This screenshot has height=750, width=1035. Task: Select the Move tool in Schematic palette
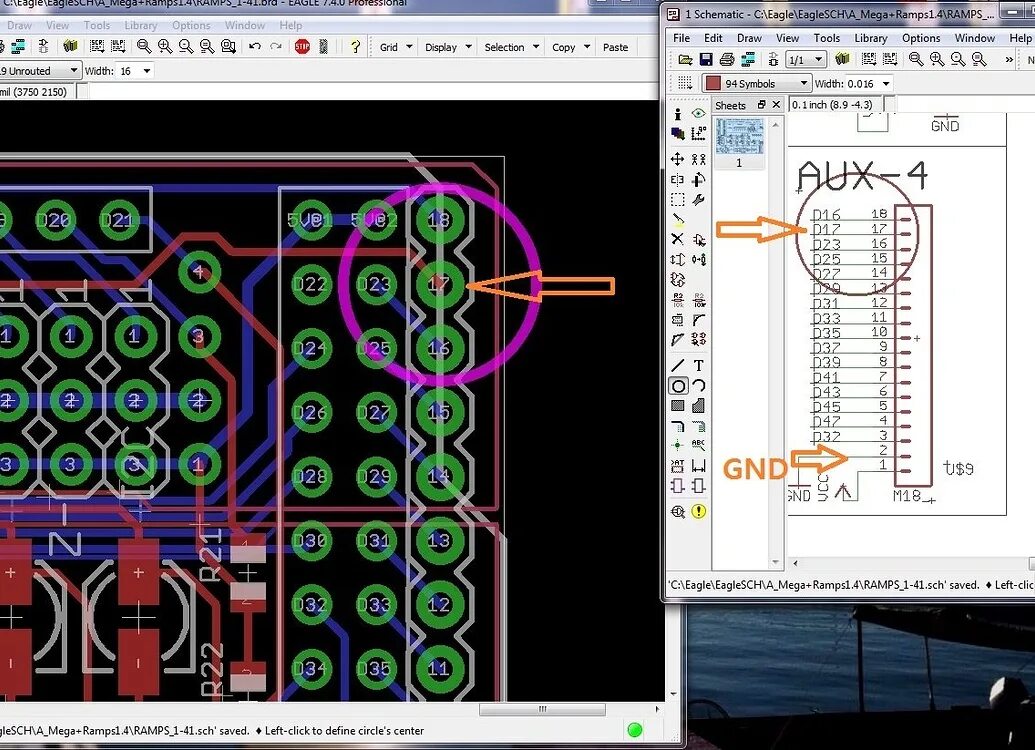(x=677, y=159)
